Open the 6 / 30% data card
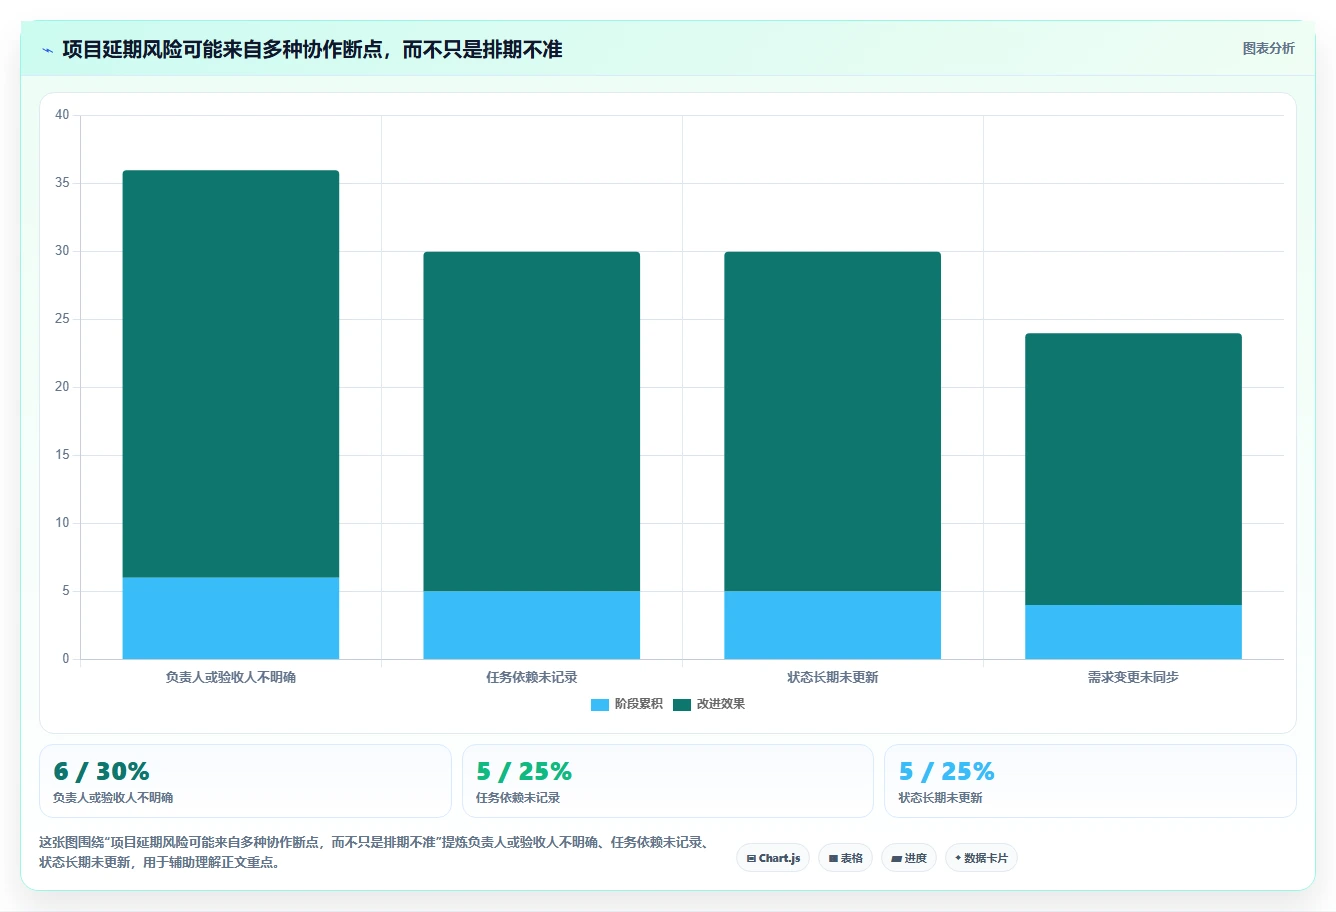 245,781
